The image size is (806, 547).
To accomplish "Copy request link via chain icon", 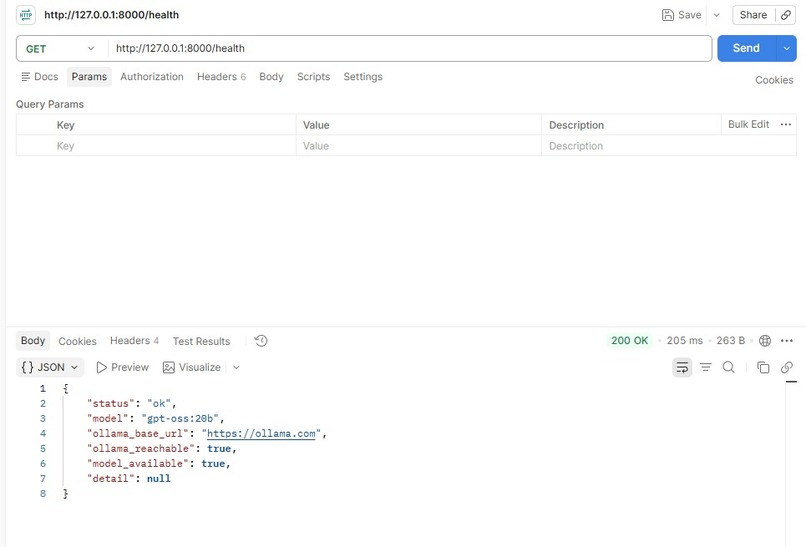I will [x=785, y=15].
